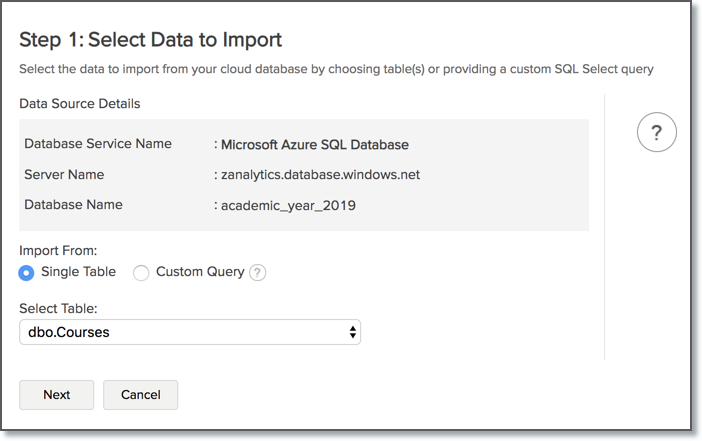Viewport: 702px width, 441px height.
Task: Select the Single Table radio button
Action: (27, 273)
